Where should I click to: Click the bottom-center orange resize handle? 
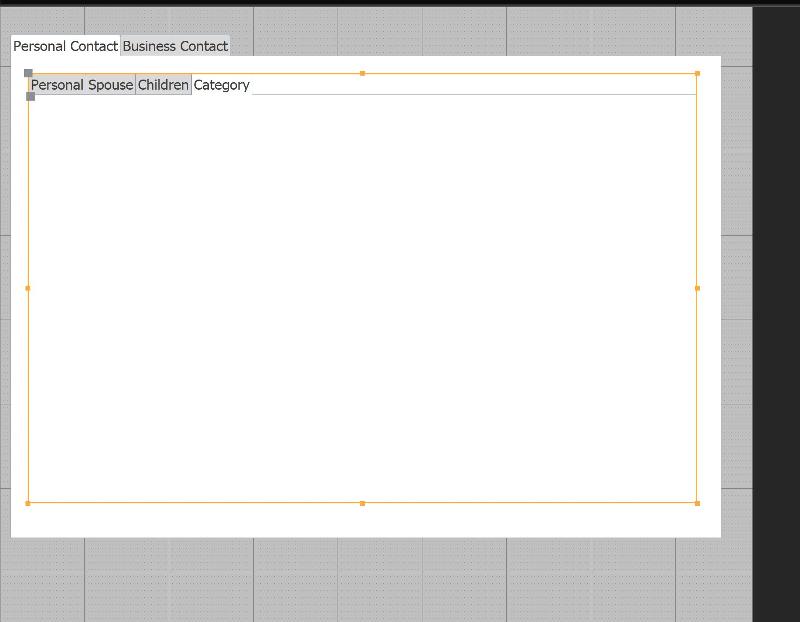click(x=362, y=501)
